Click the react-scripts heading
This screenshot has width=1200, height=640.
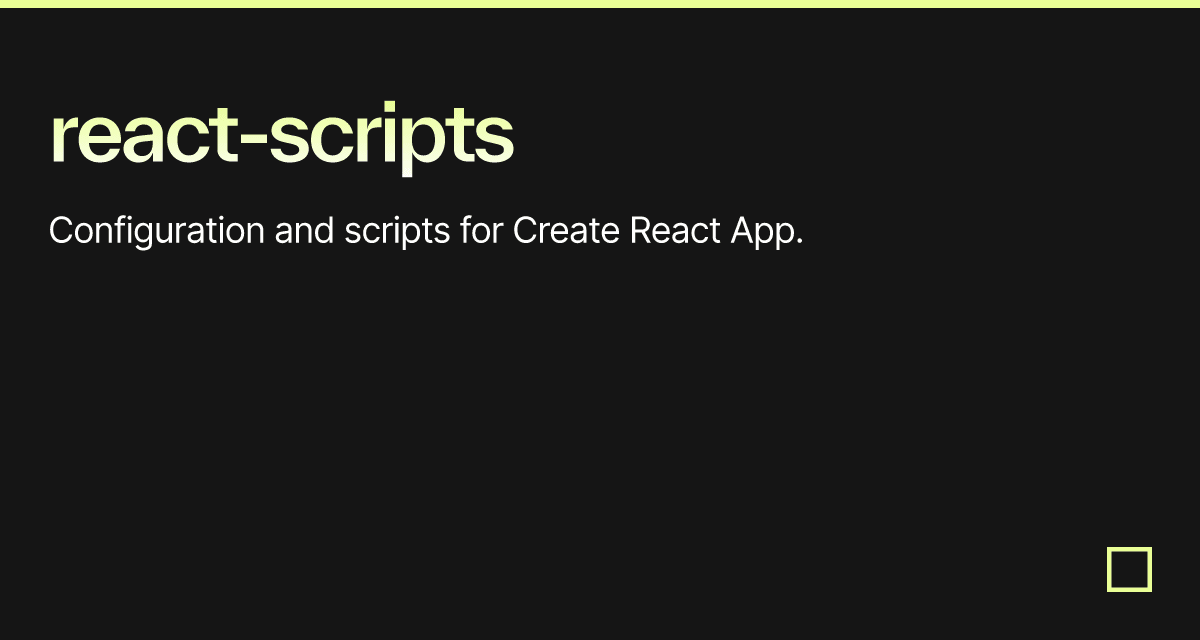coord(282,135)
